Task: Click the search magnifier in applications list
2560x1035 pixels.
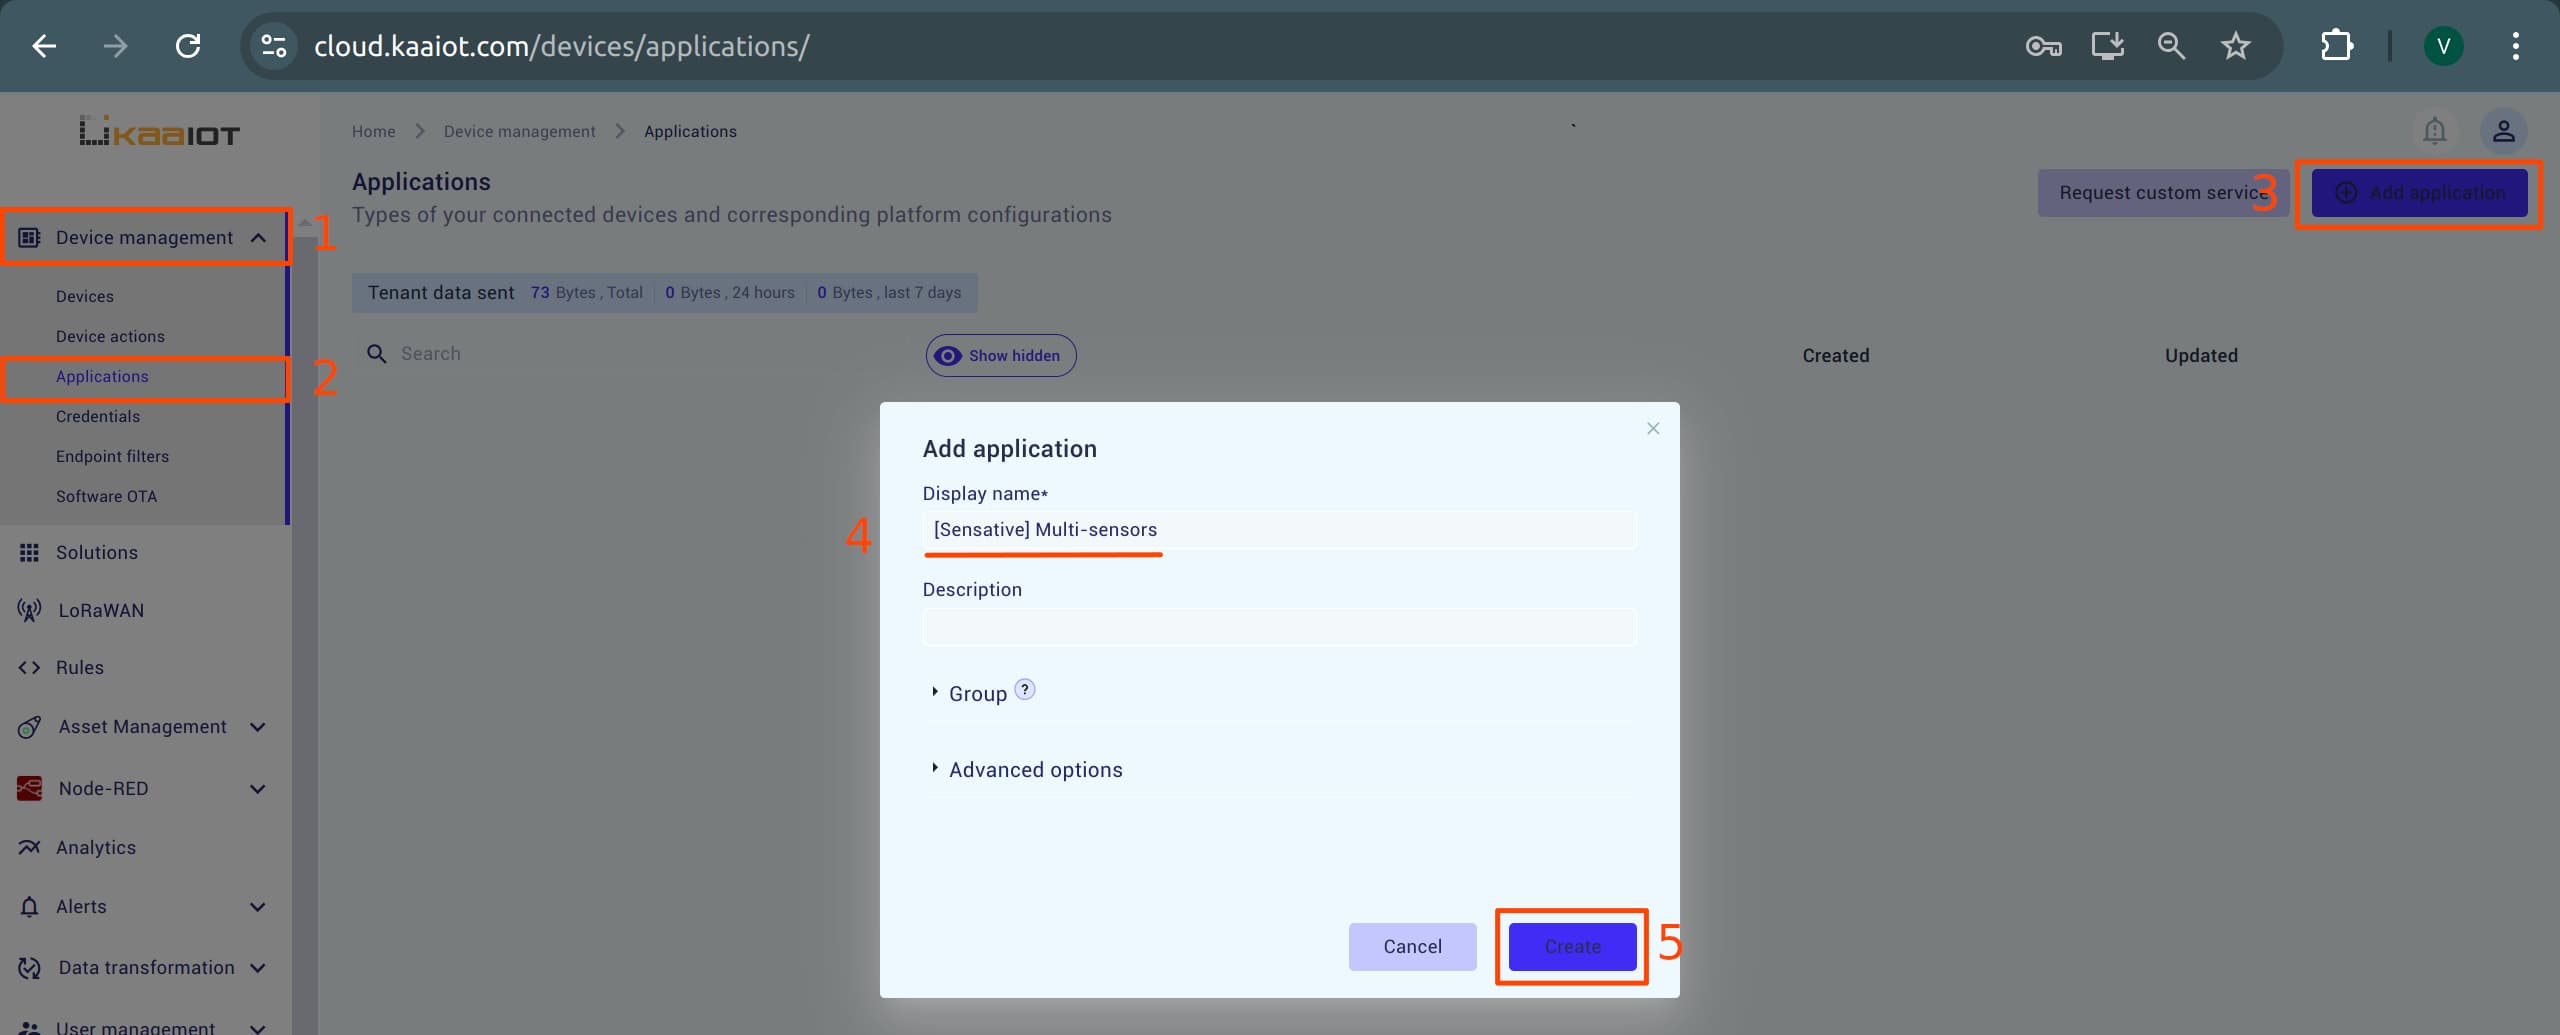Action: coord(376,353)
